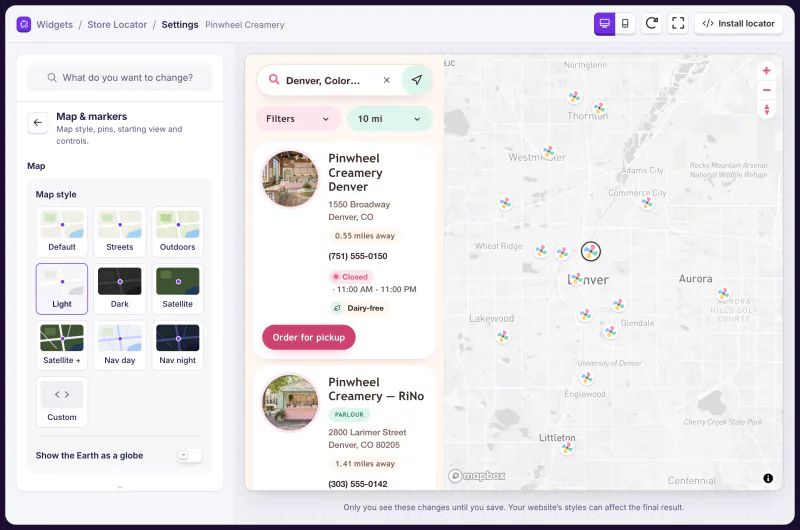The image size is (800, 530).
Task: Open the Filters dropdown
Action: pos(298,119)
